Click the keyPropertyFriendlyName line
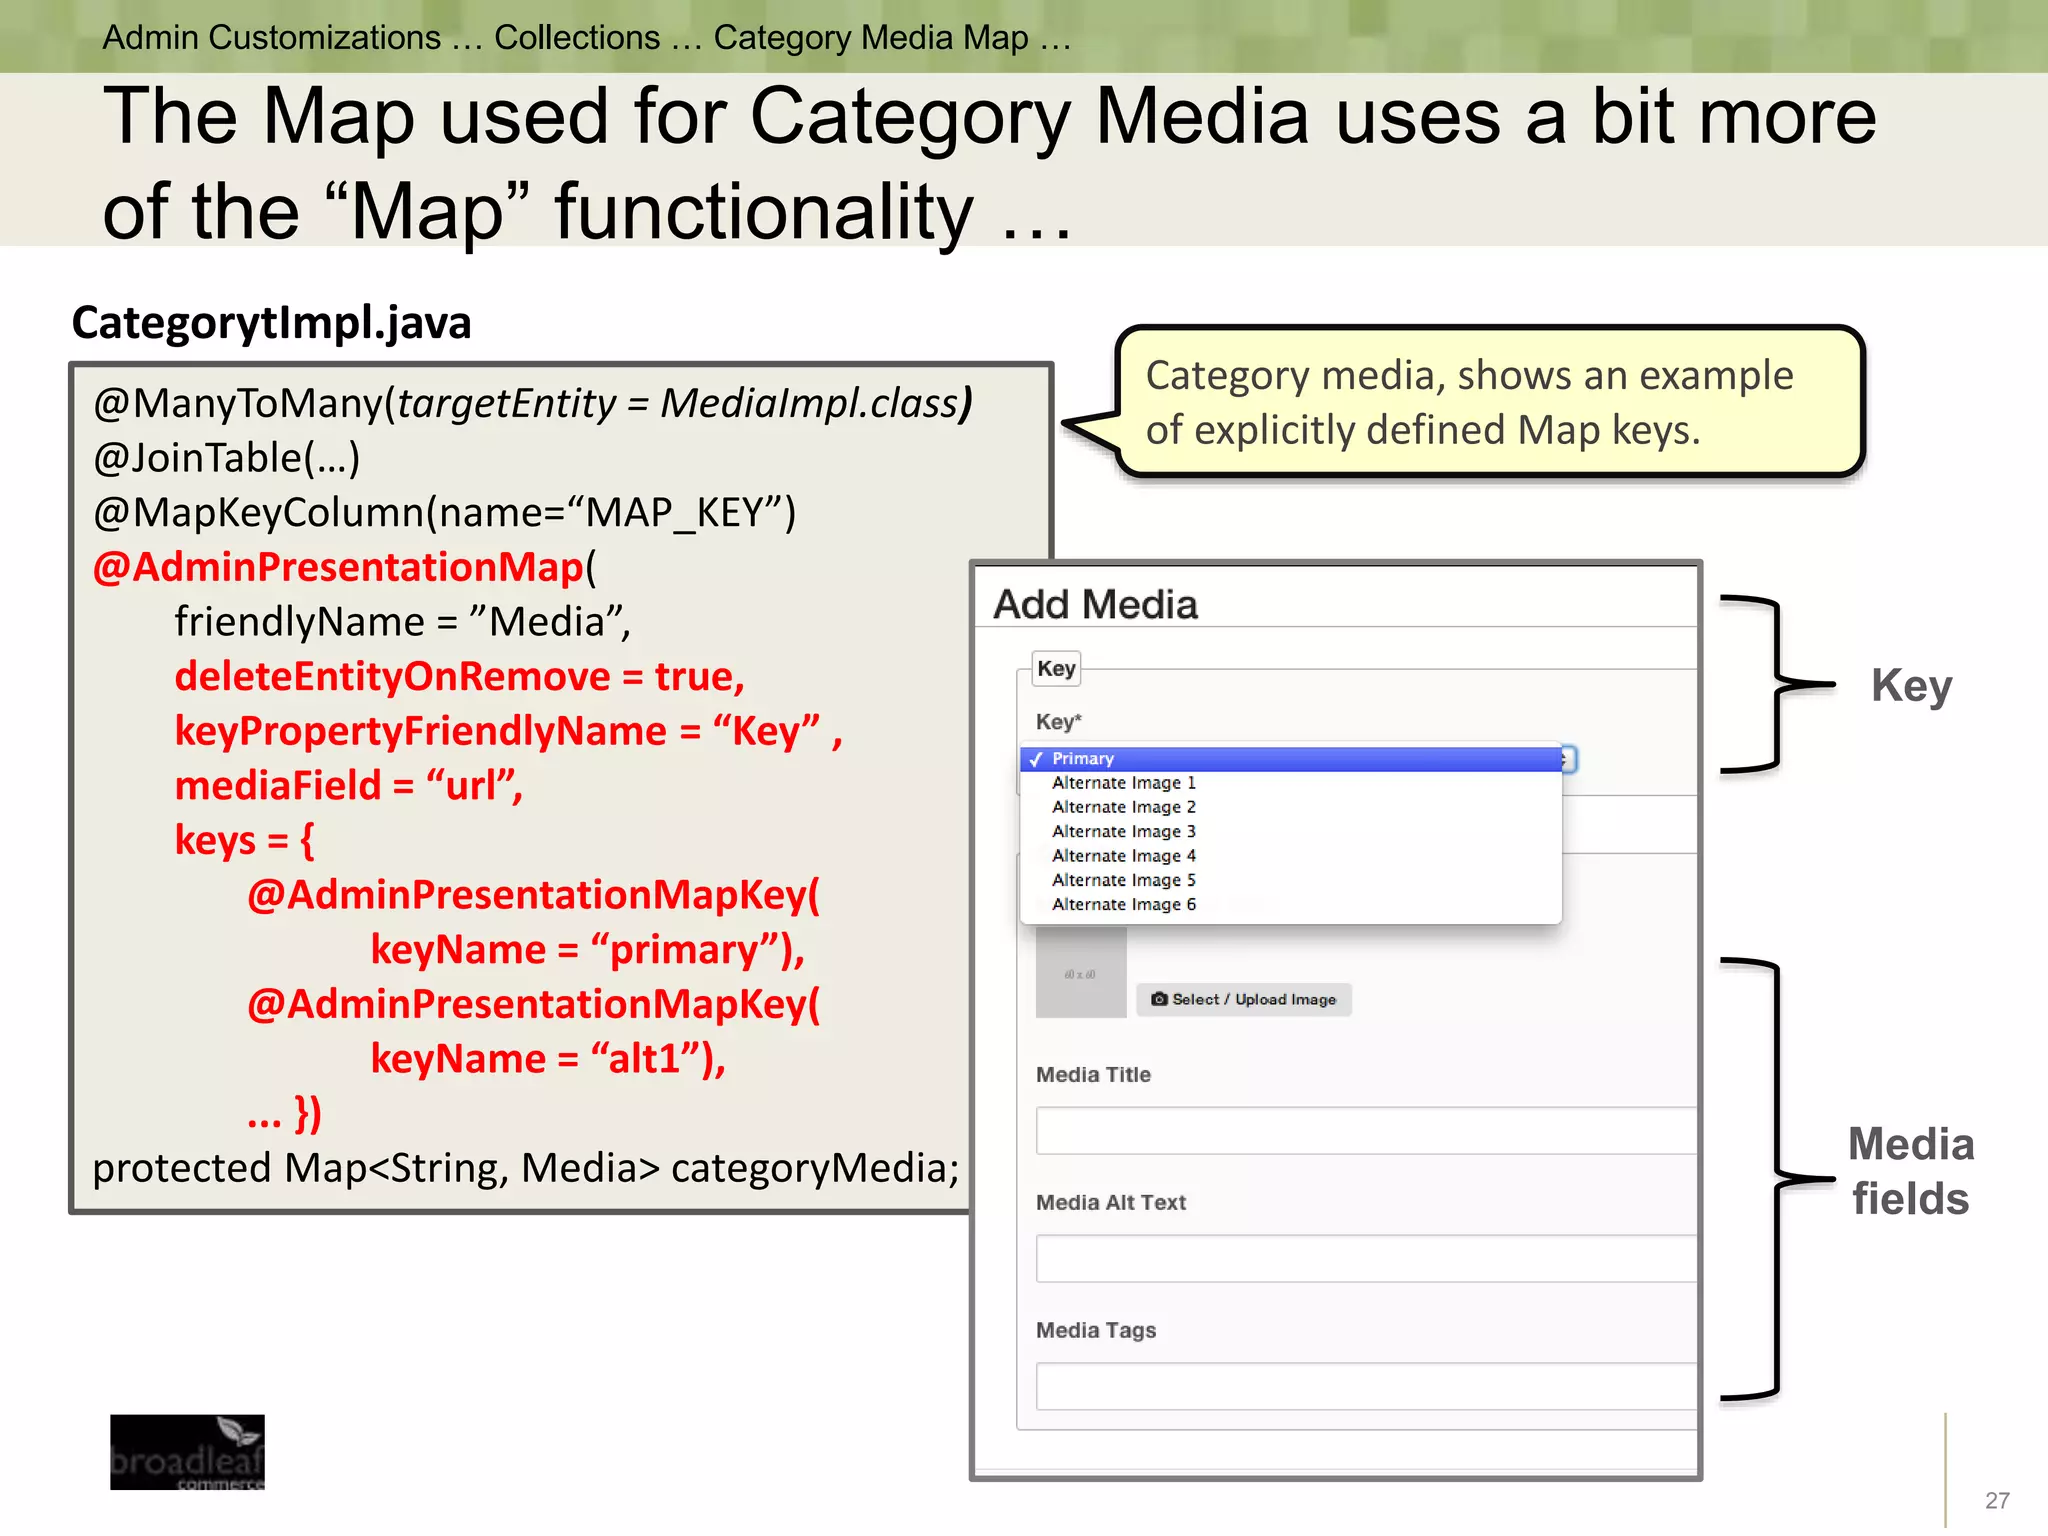 [508, 731]
